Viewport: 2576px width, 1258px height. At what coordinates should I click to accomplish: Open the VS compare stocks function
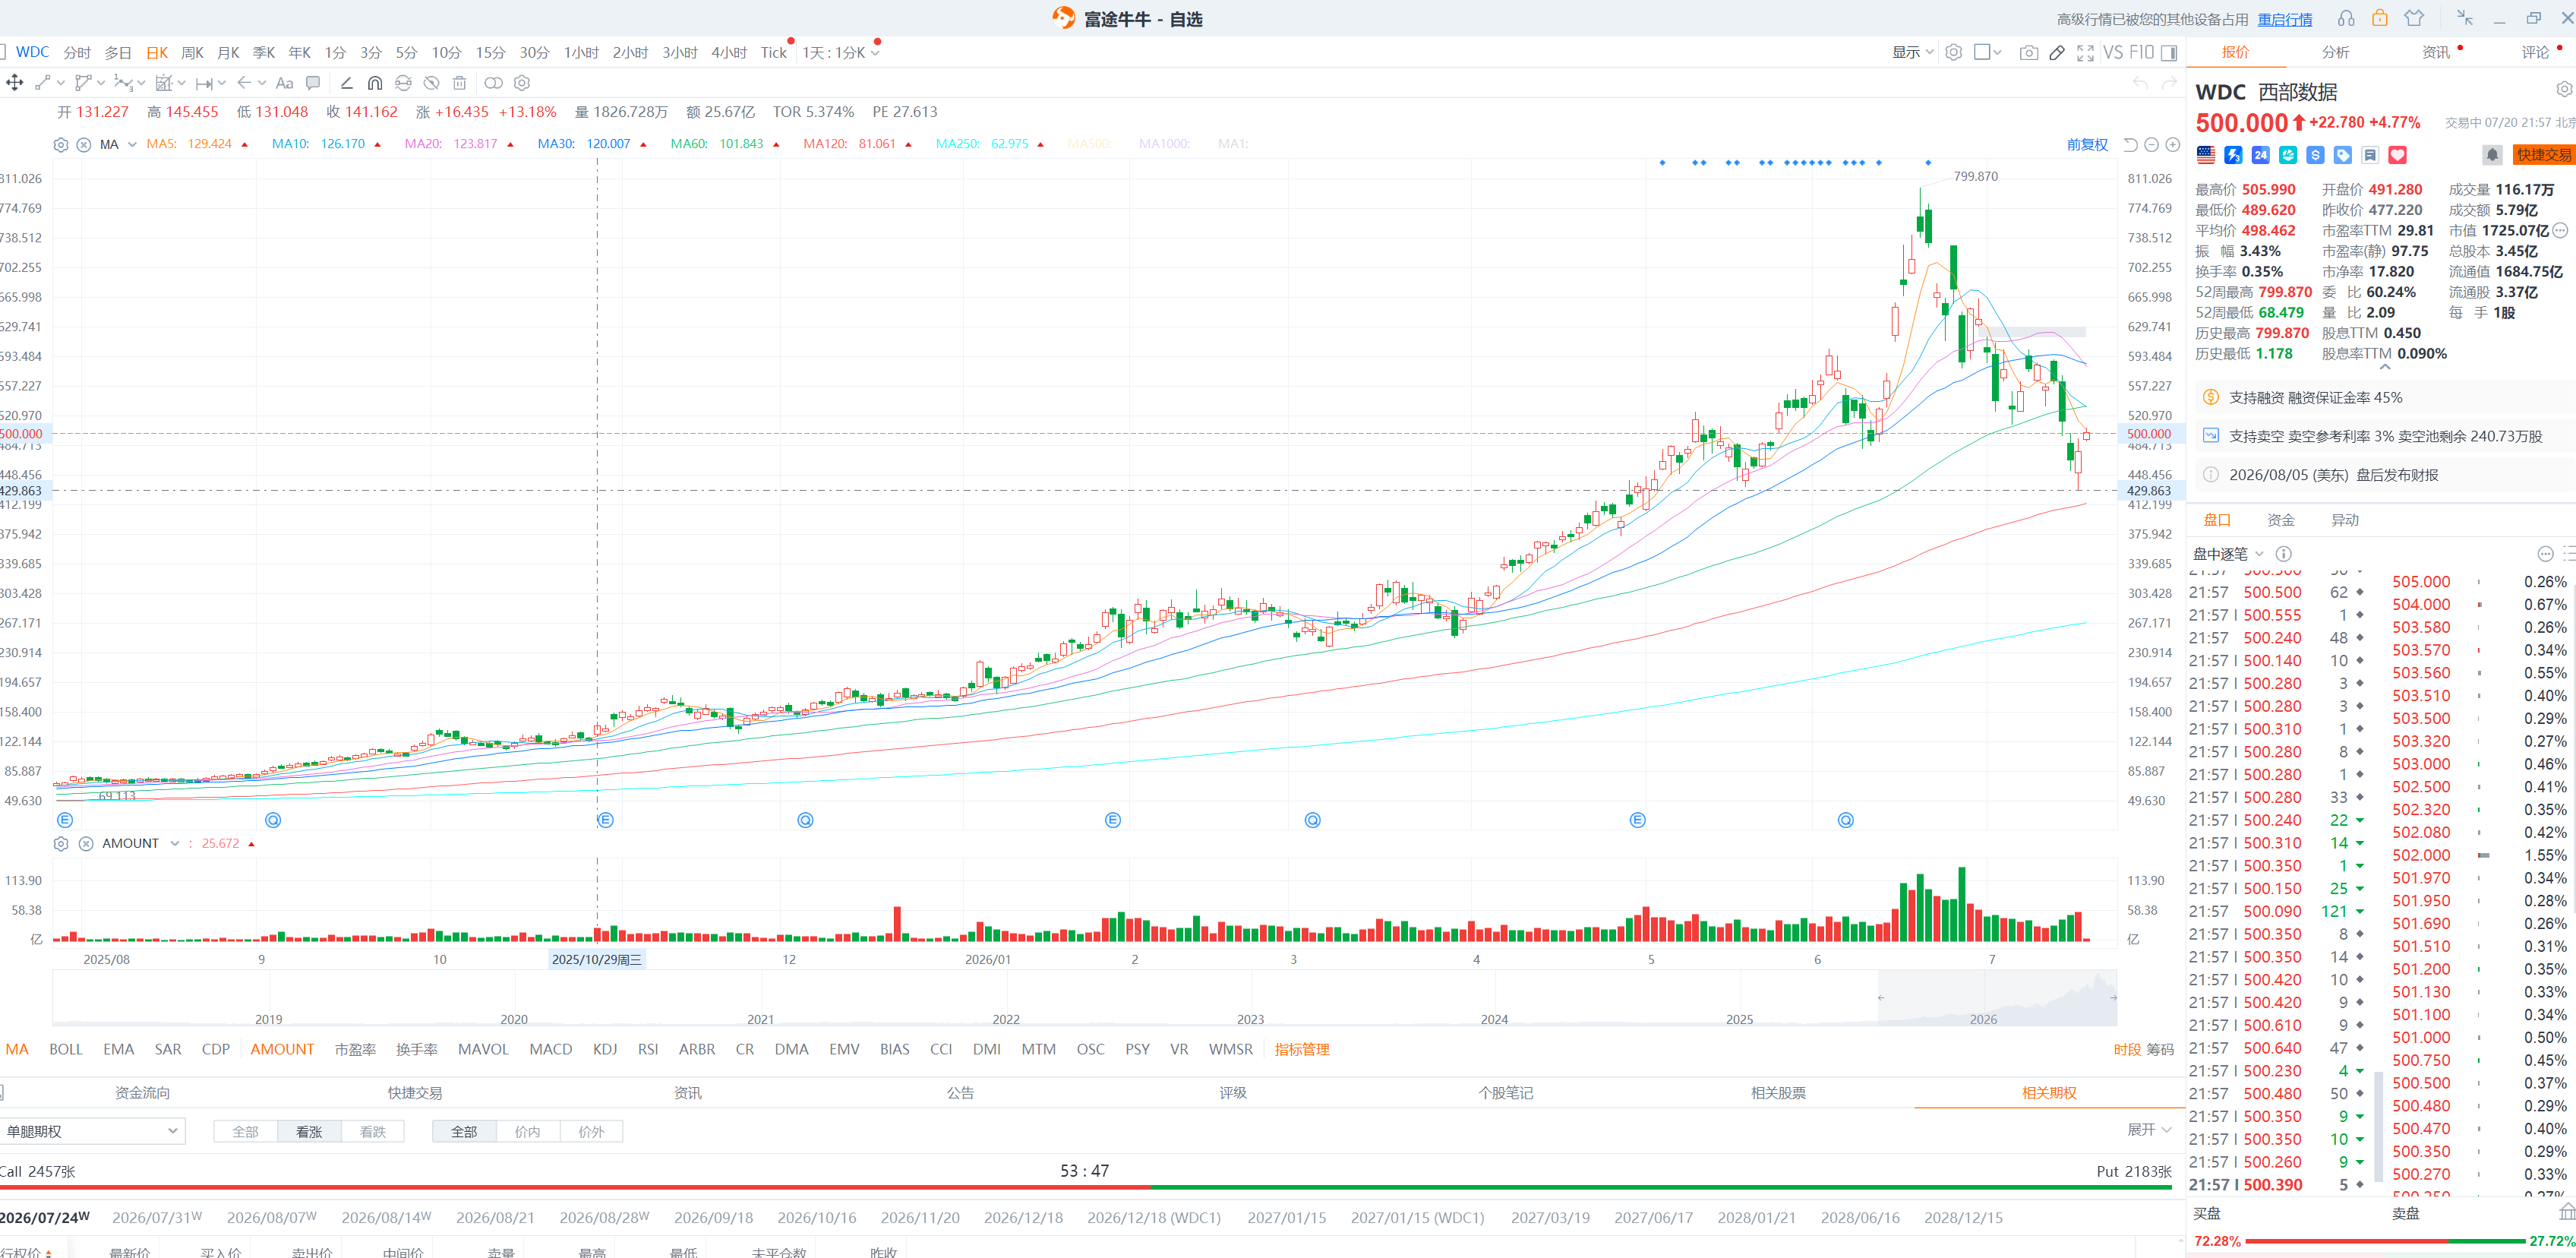click(2113, 53)
